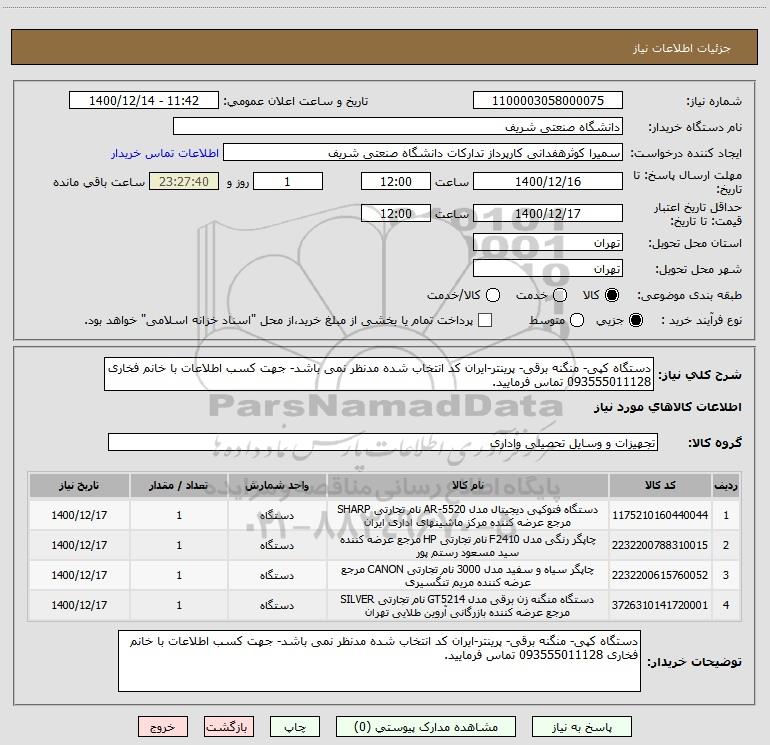Click the بازگشت back button
Image resolution: width=770 pixels, height=745 pixels.
point(229,727)
